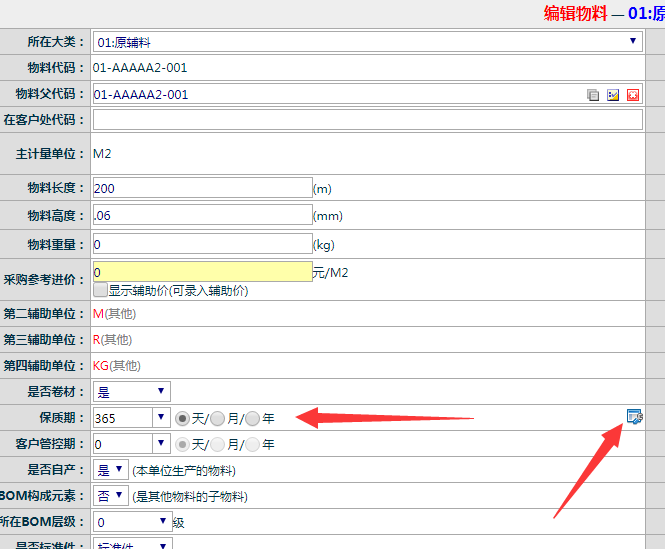The image size is (665, 549).
Task: Click the yellow 采购参考进价 input field
Action: pyautogui.click(x=202, y=272)
